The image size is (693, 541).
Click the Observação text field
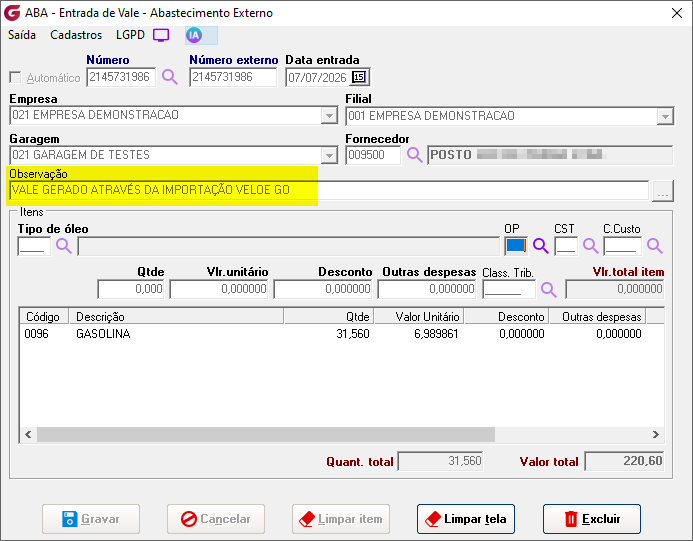tap(329, 190)
